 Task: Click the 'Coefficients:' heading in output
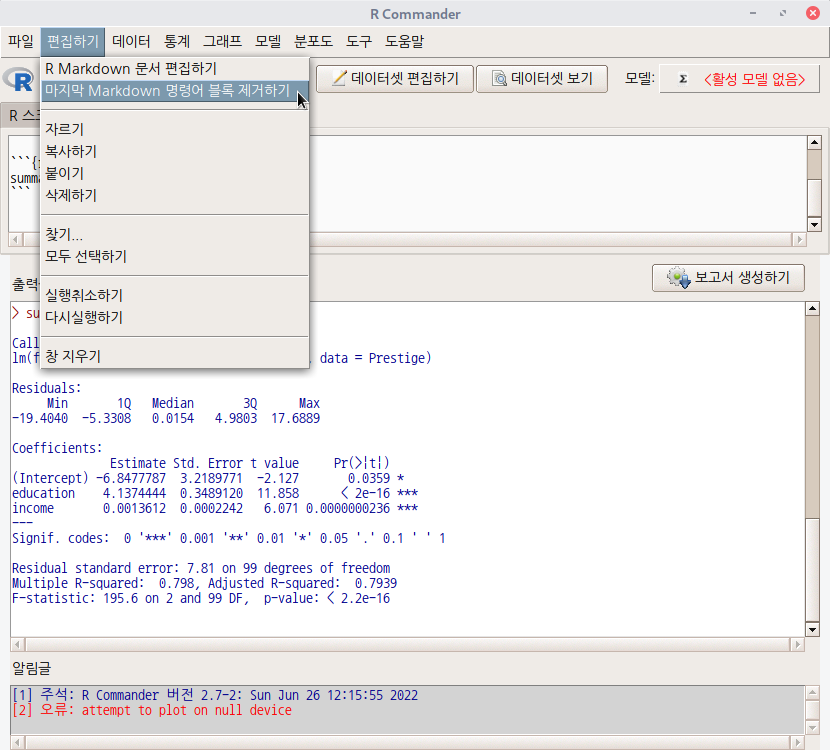click(57, 448)
